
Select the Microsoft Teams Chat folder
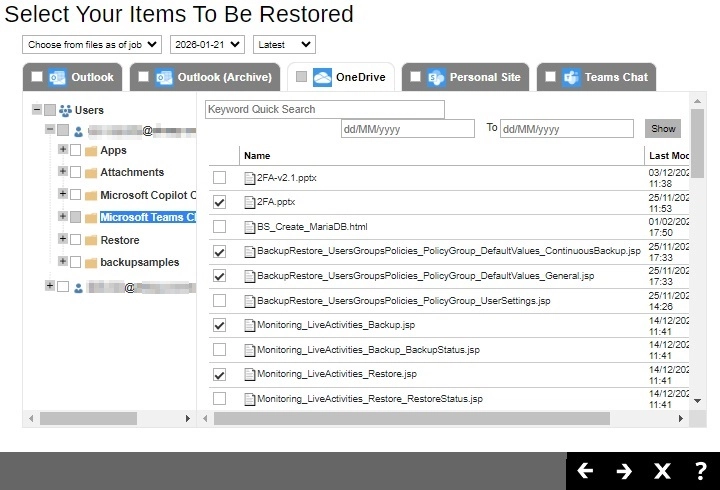pos(148,217)
